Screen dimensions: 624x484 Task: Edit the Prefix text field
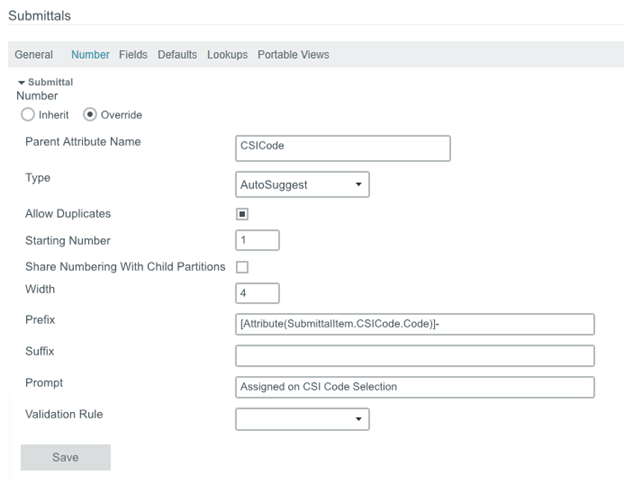[x=414, y=324]
